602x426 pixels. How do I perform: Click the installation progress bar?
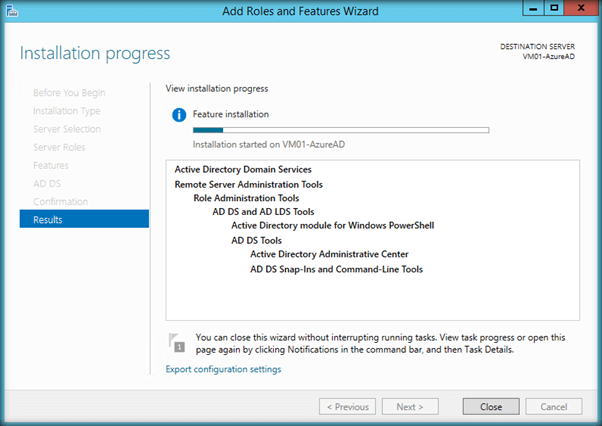click(340, 130)
